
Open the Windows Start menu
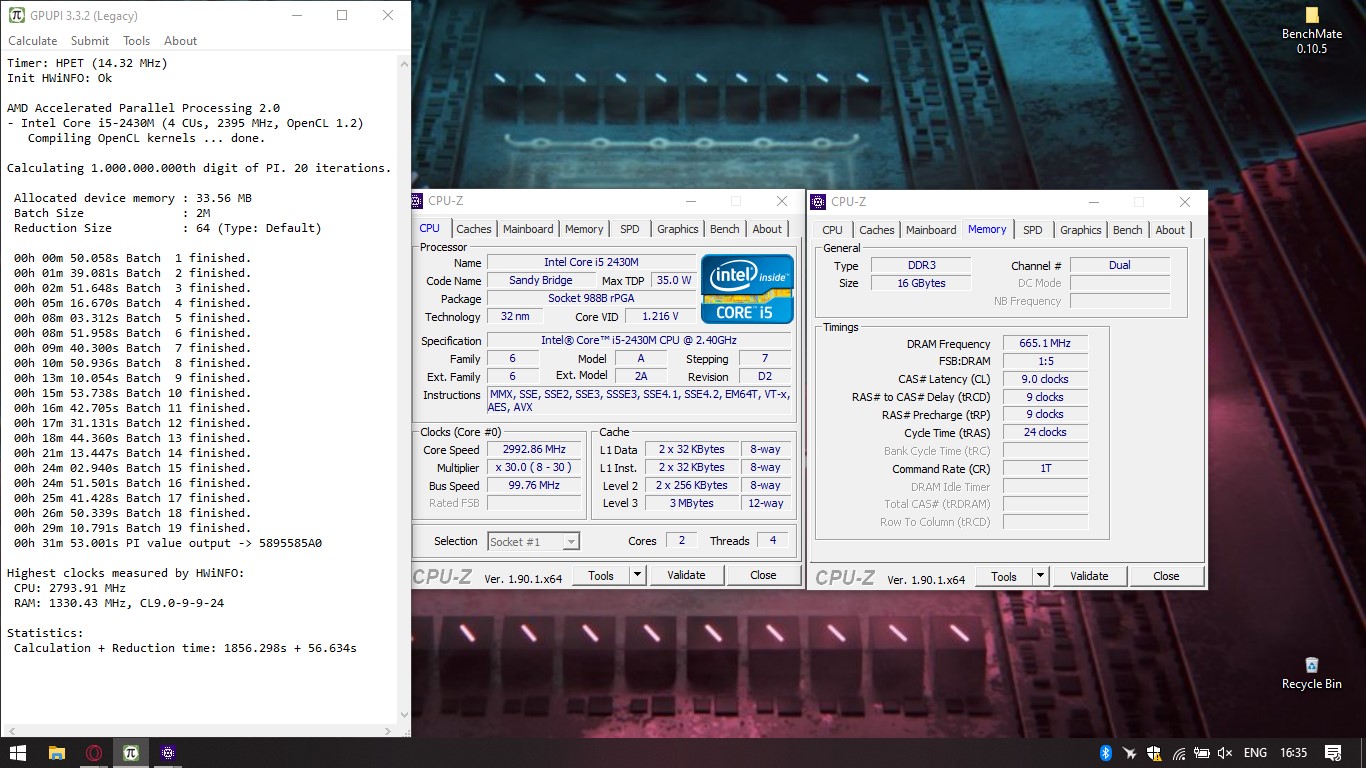pyautogui.click(x=17, y=753)
